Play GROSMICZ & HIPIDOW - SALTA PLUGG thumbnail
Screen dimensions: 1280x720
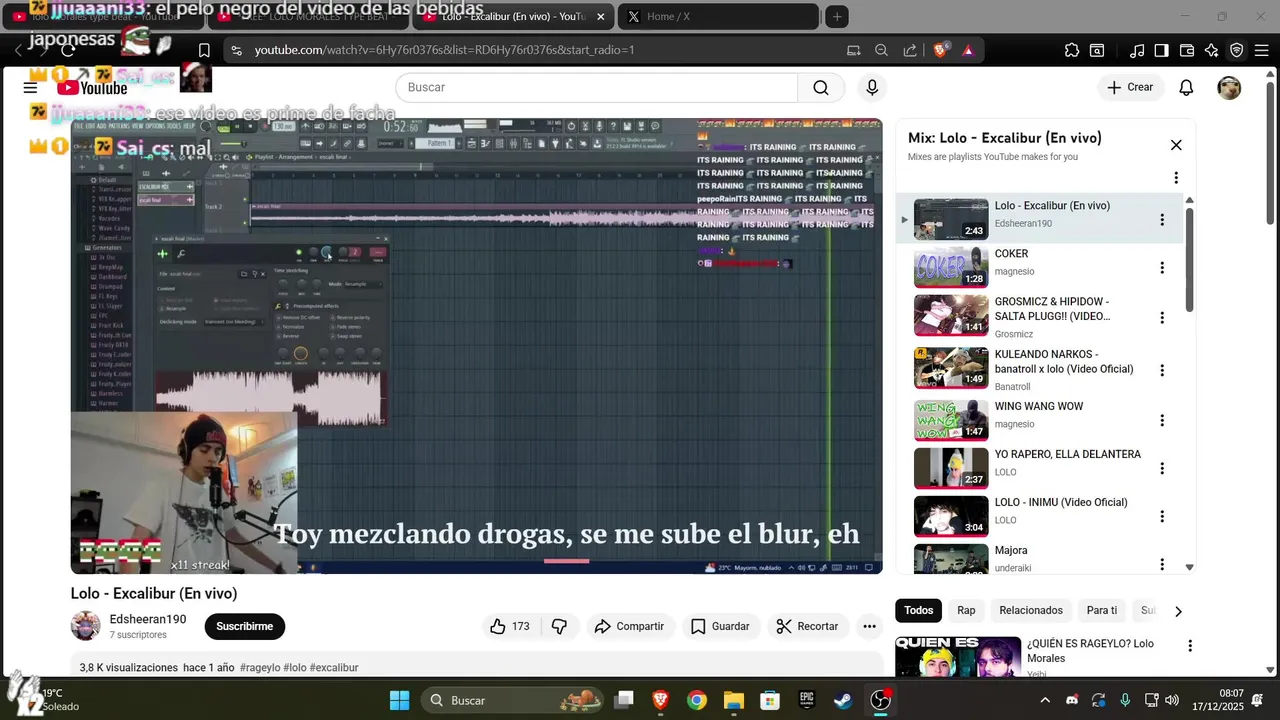tap(951, 316)
